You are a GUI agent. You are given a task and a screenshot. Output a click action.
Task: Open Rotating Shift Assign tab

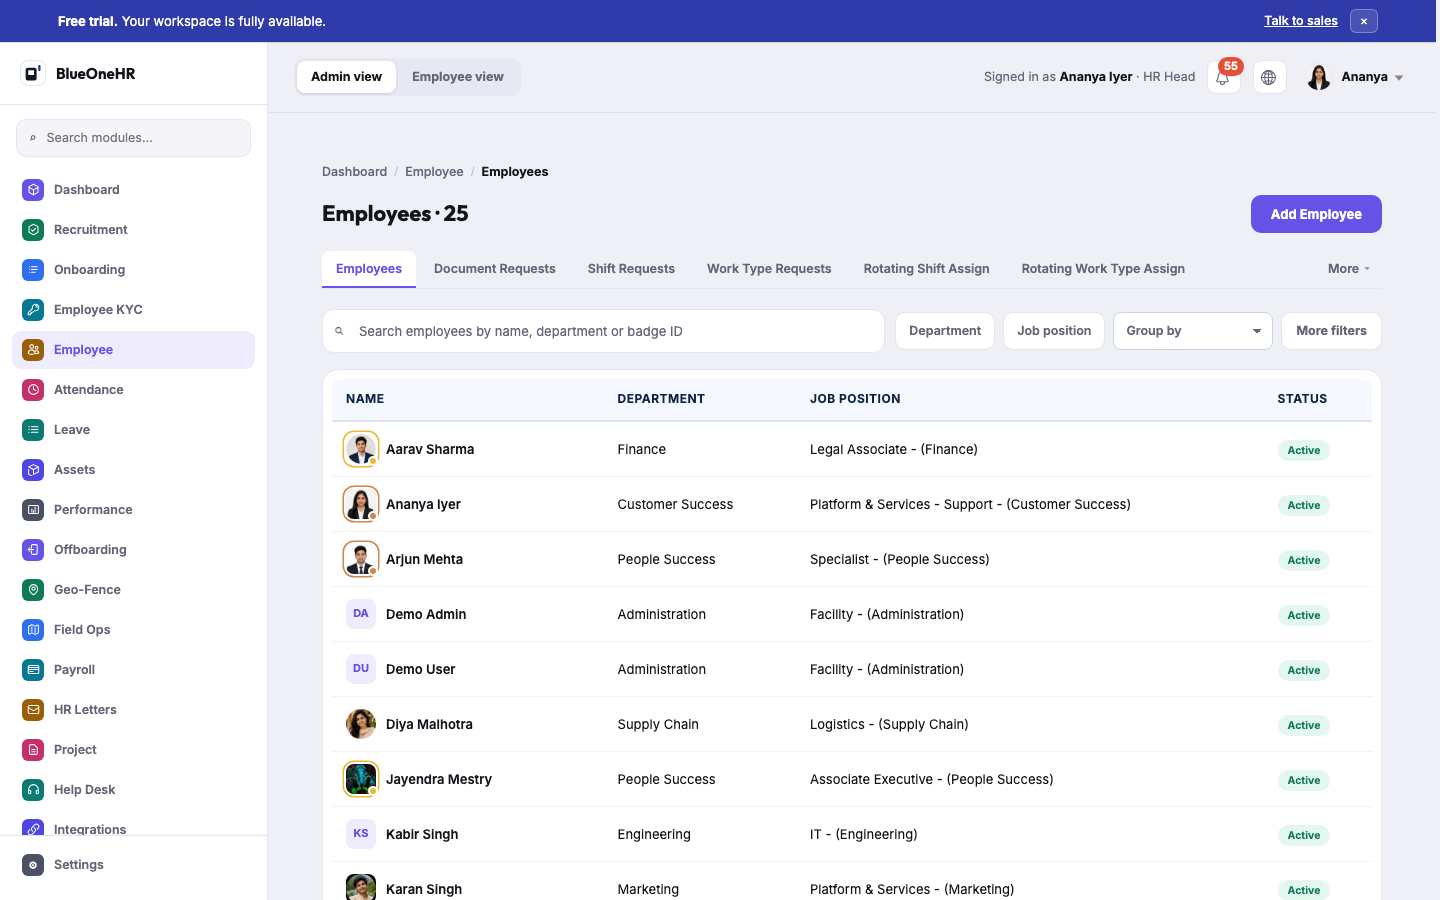(926, 269)
